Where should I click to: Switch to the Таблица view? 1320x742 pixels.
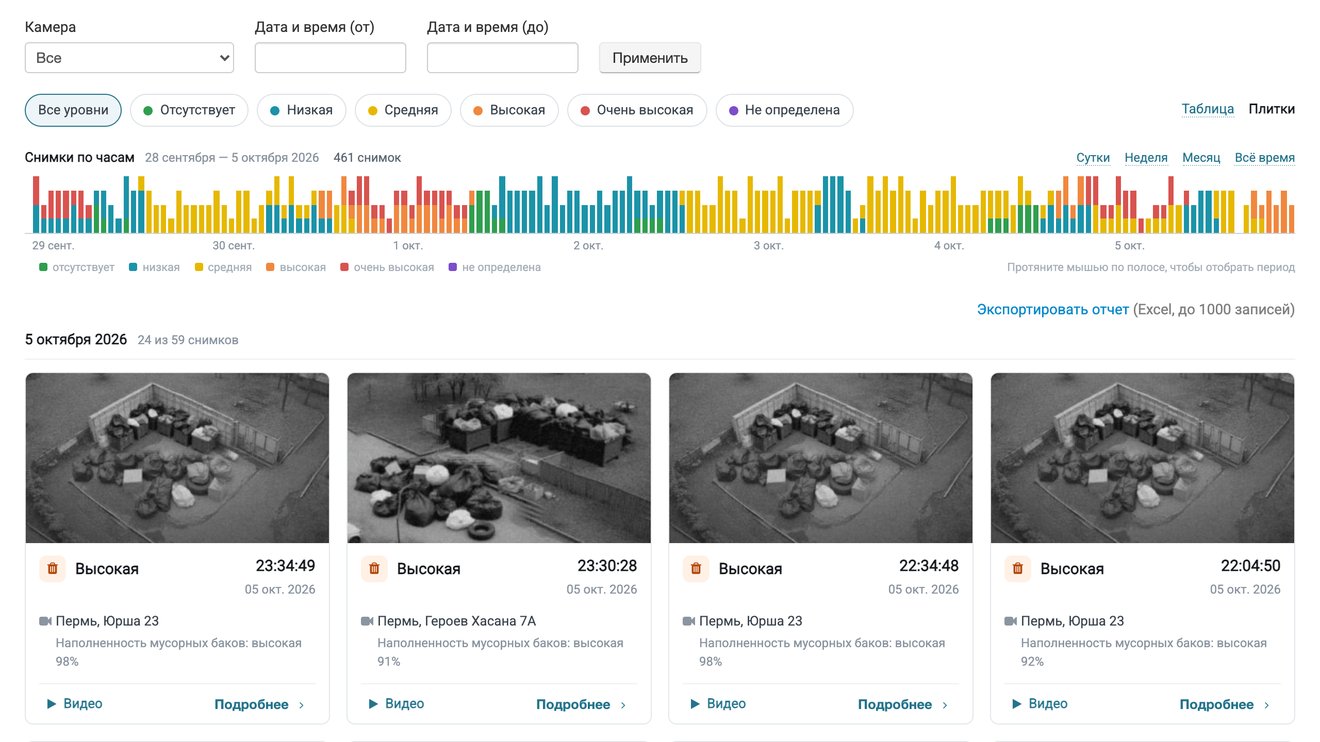(1208, 109)
